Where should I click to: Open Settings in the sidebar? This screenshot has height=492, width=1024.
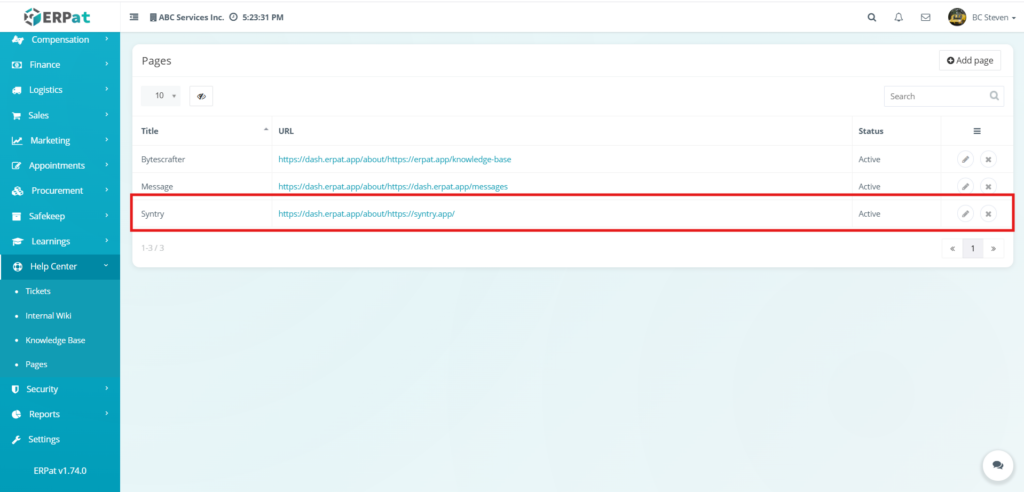59,439
